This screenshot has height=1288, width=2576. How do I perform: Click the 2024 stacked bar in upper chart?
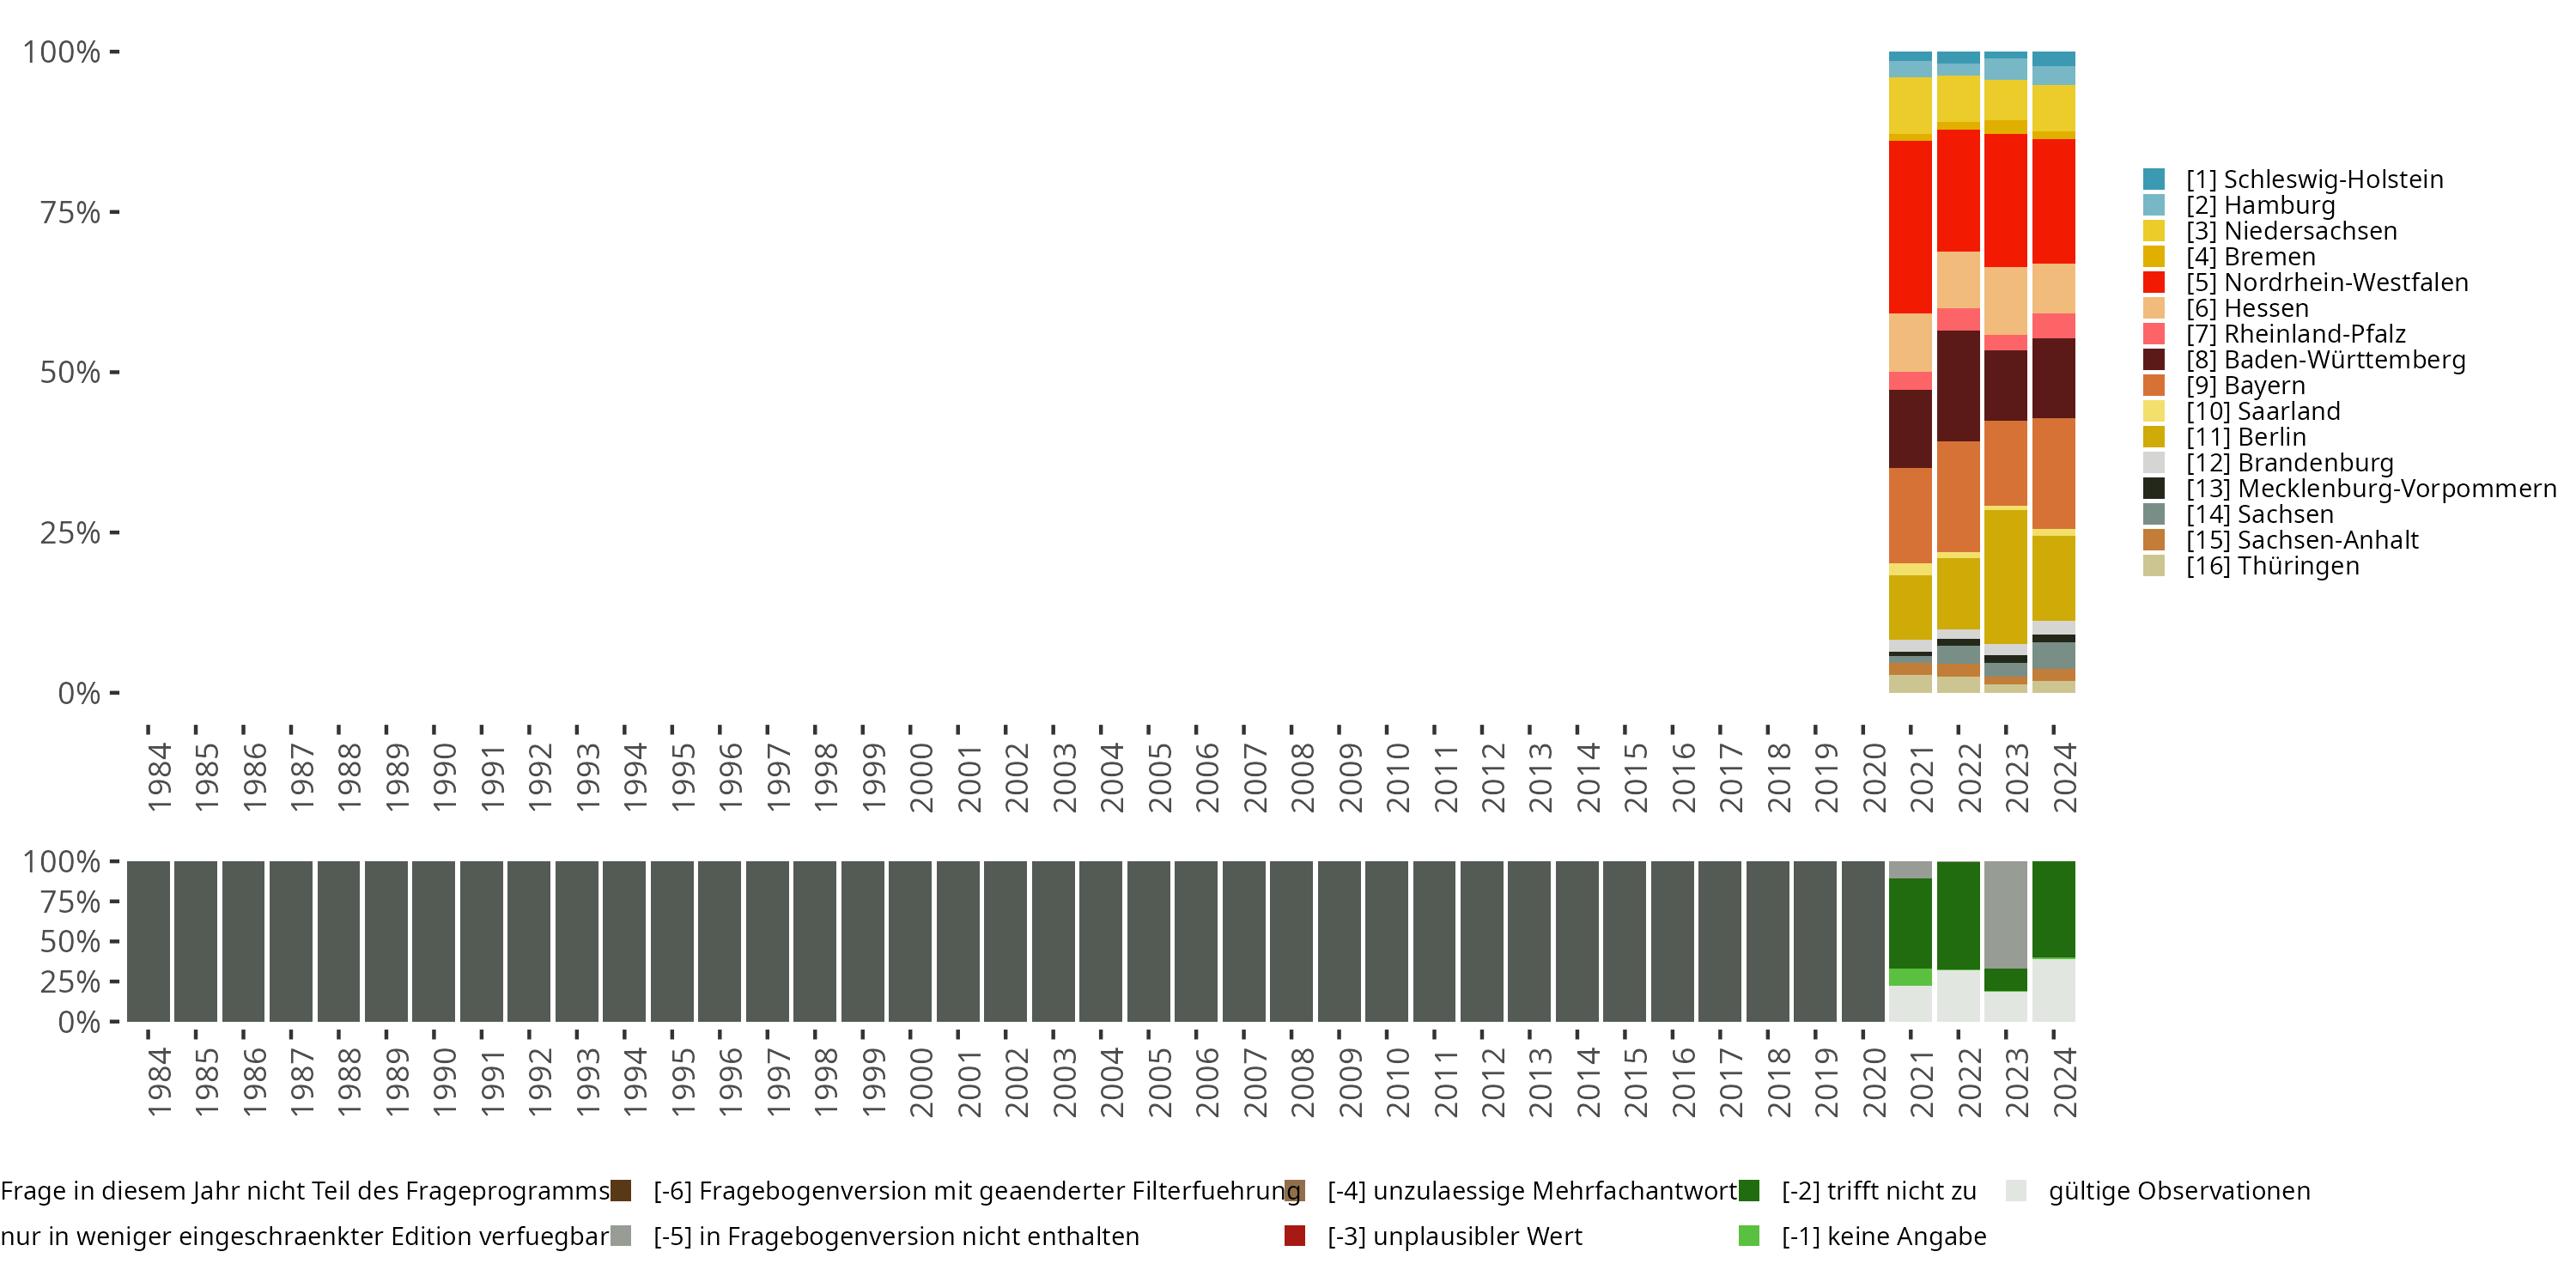pyautogui.click(x=2053, y=372)
